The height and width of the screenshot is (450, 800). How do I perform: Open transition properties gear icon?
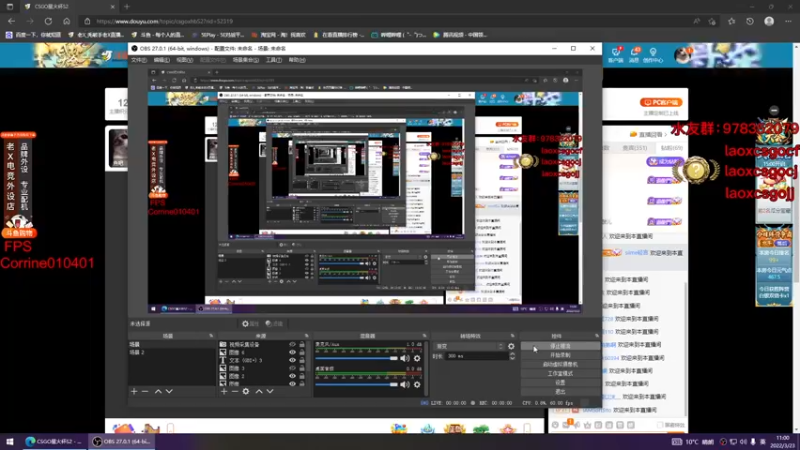(x=511, y=346)
